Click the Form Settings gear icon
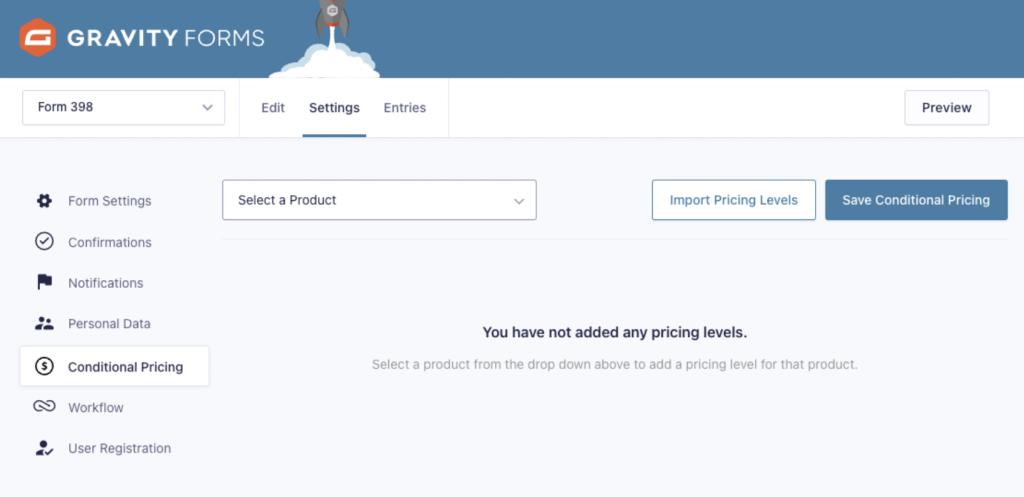 pos(44,200)
